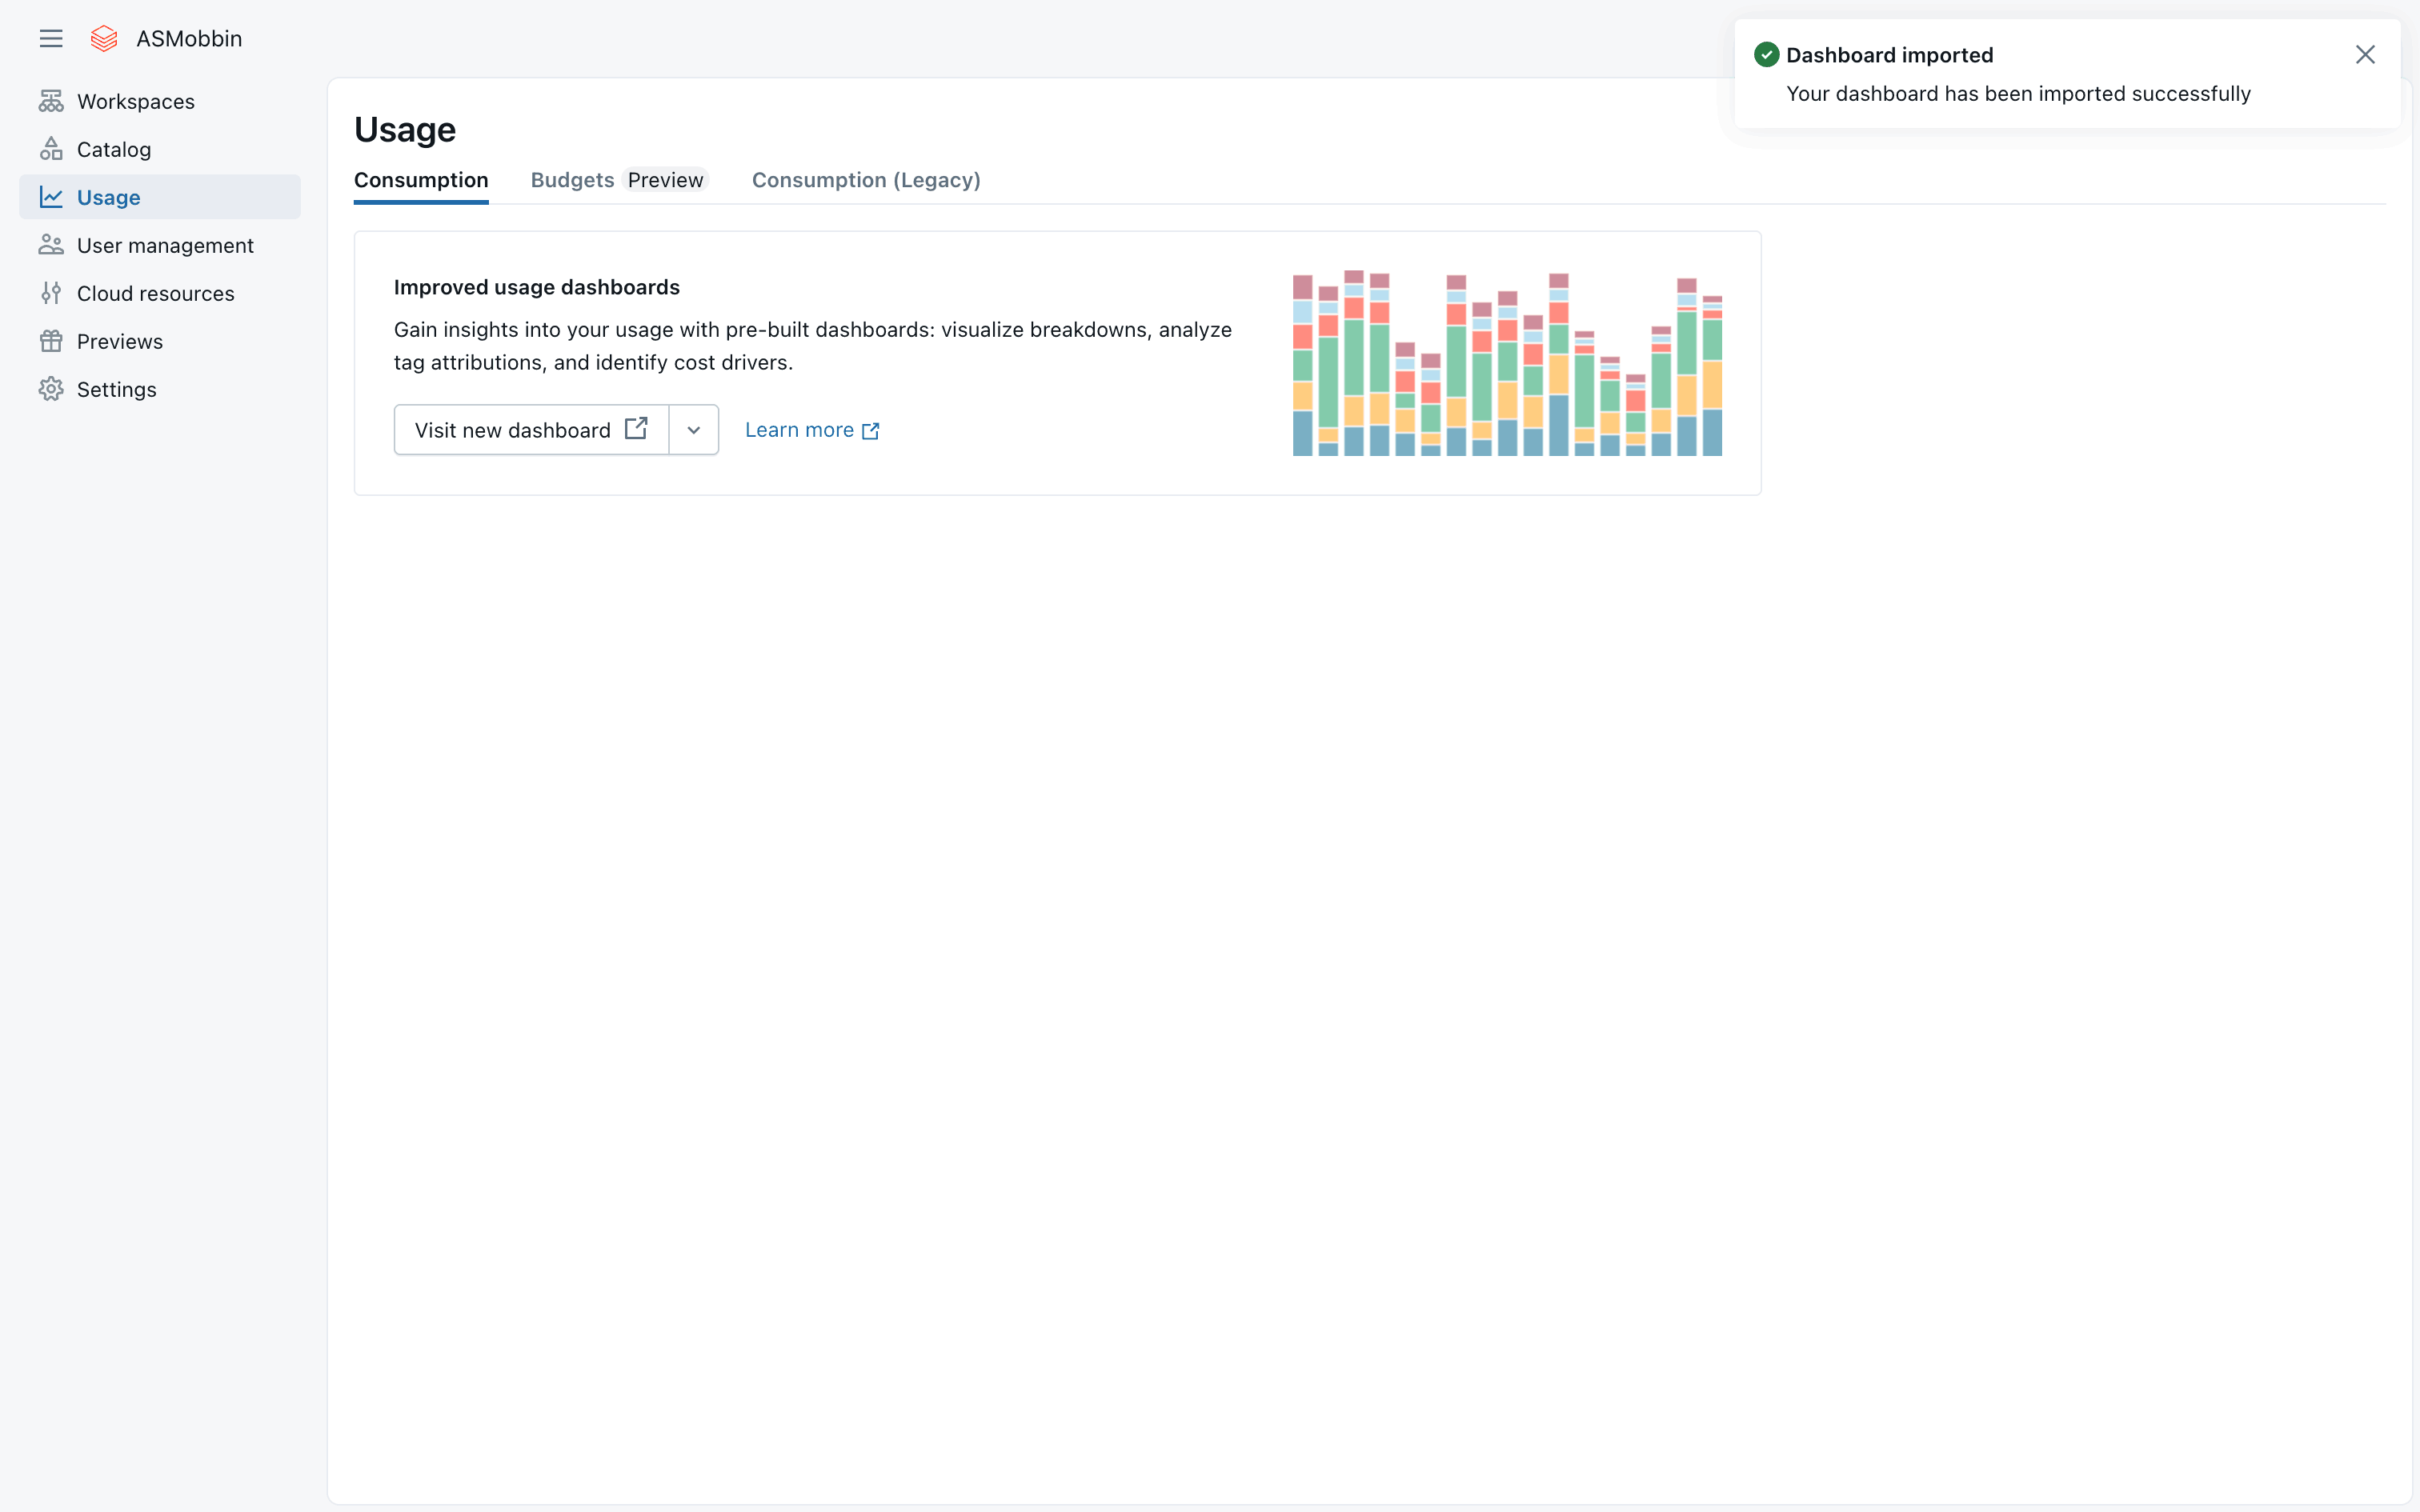Viewport: 2420px width, 1512px height.
Task: Click the Catalog shapes icon
Action: click(51, 149)
